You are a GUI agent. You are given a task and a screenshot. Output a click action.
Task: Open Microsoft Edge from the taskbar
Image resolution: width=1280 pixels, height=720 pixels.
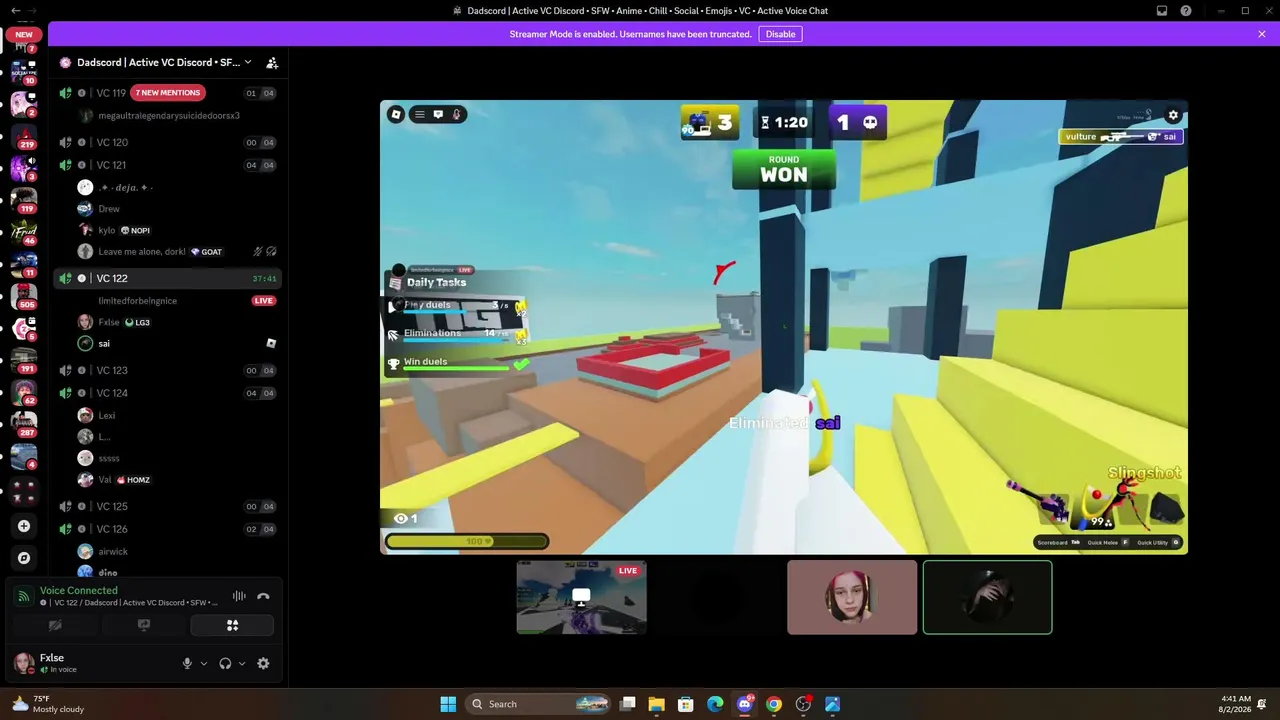tap(715, 704)
